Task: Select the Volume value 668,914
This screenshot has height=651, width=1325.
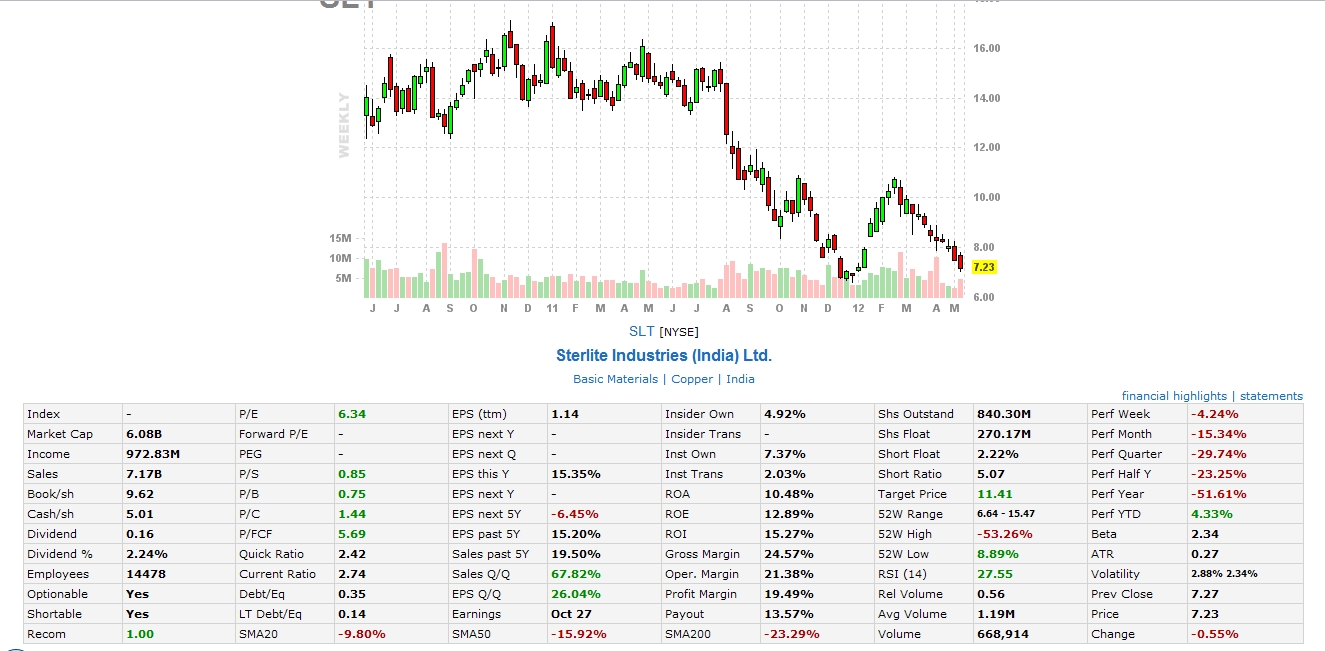Action: tap(1003, 634)
